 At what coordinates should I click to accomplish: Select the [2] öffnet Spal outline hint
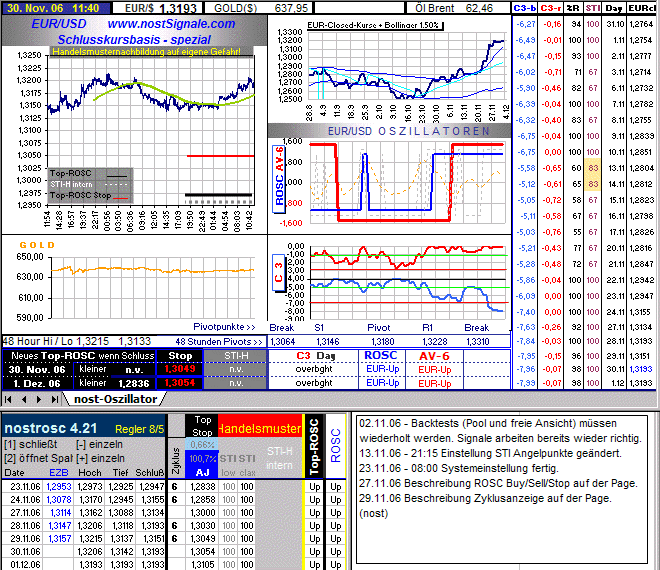point(38,458)
